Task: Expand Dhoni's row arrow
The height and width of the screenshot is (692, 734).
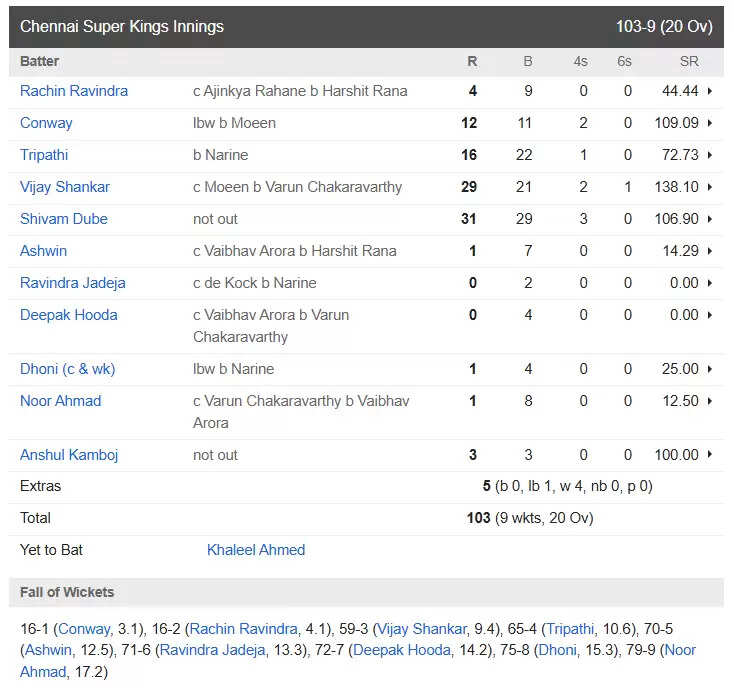Action: 710,369
